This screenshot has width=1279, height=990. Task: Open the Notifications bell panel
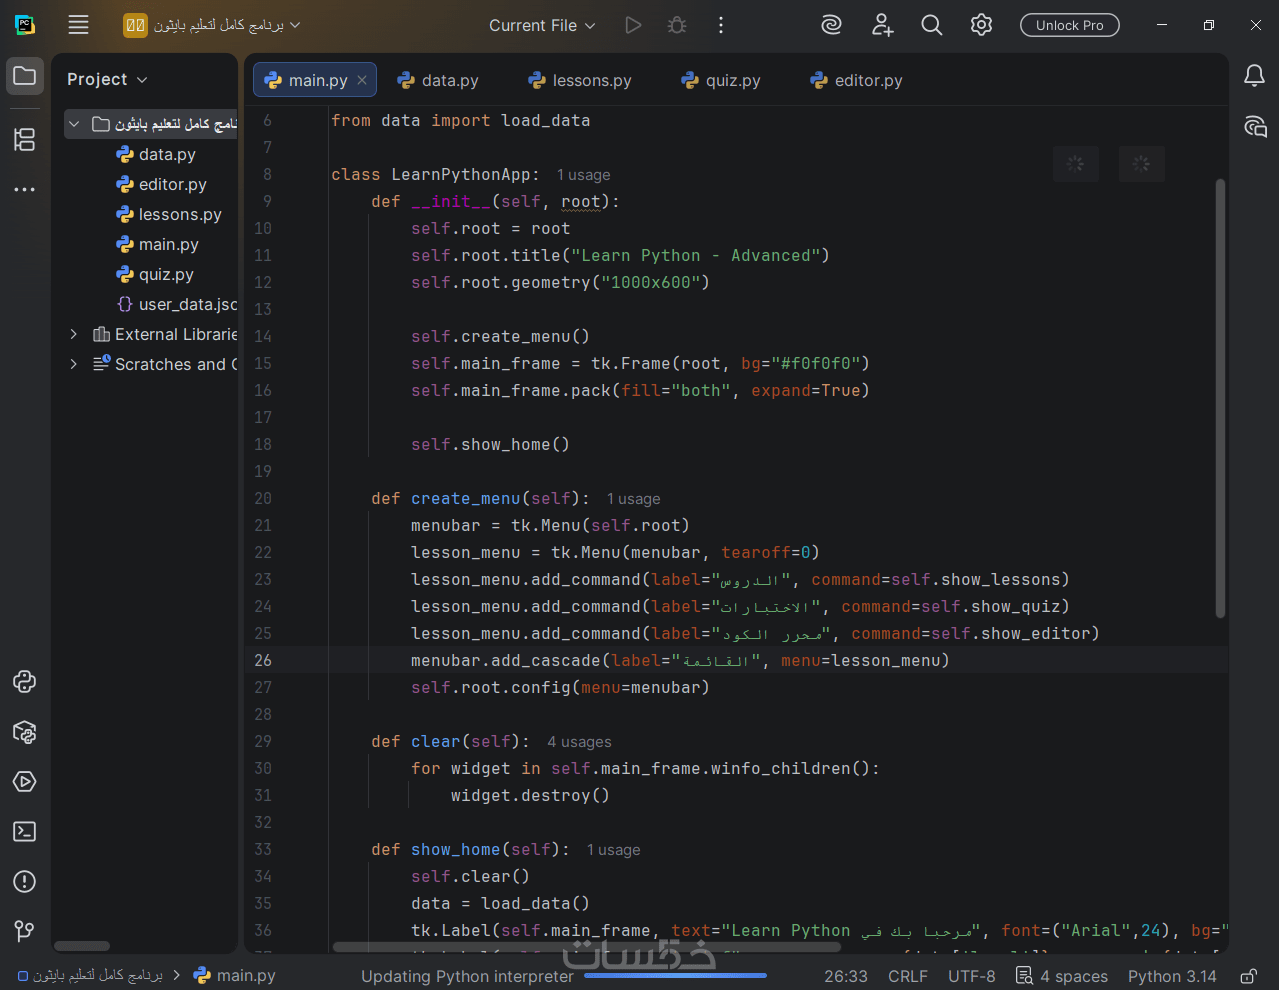(x=1254, y=76)
